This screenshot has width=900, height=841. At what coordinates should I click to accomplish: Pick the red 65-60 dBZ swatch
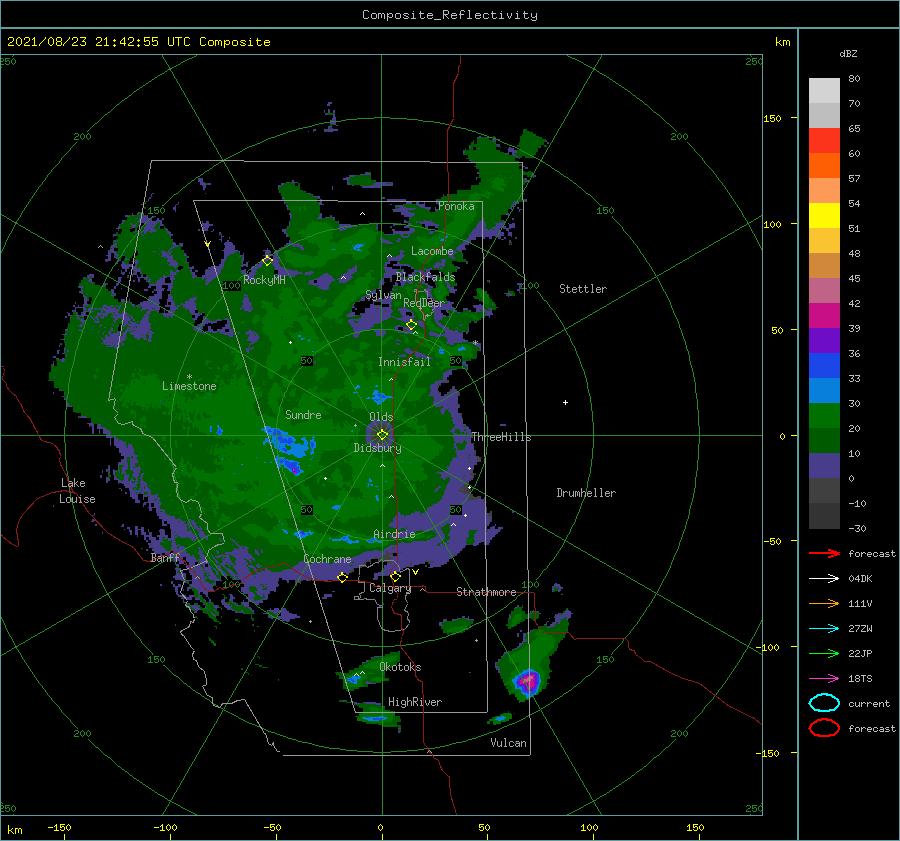click(824, 140)
